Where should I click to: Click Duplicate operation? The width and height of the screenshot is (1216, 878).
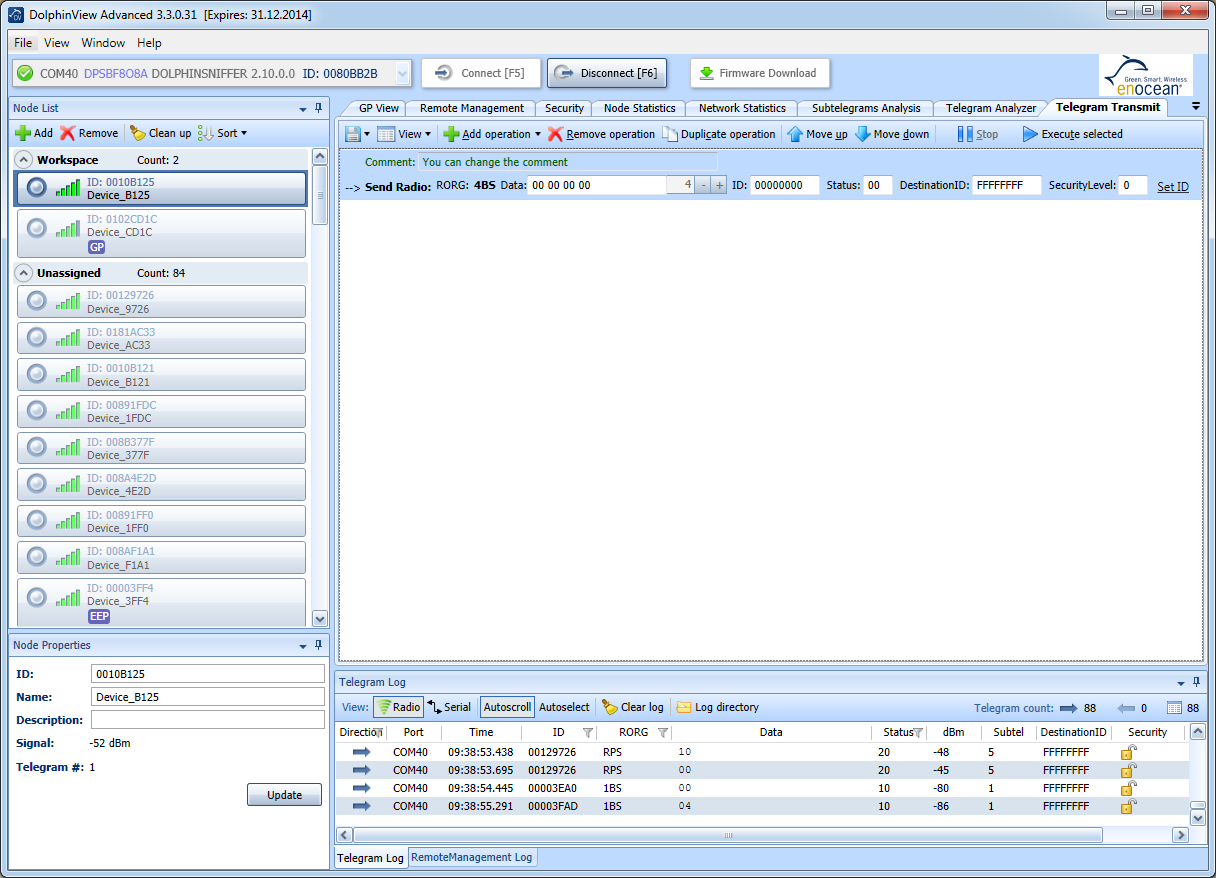719,134
